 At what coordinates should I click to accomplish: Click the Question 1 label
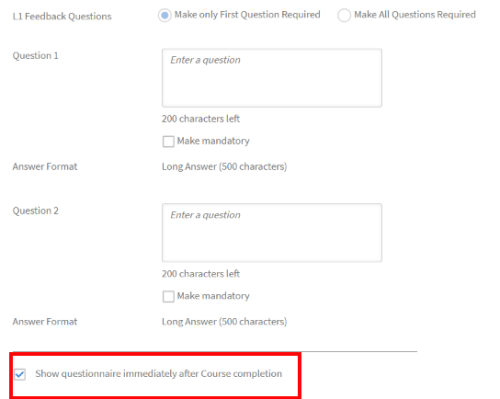pyautogui.click(x=35, y=56)
